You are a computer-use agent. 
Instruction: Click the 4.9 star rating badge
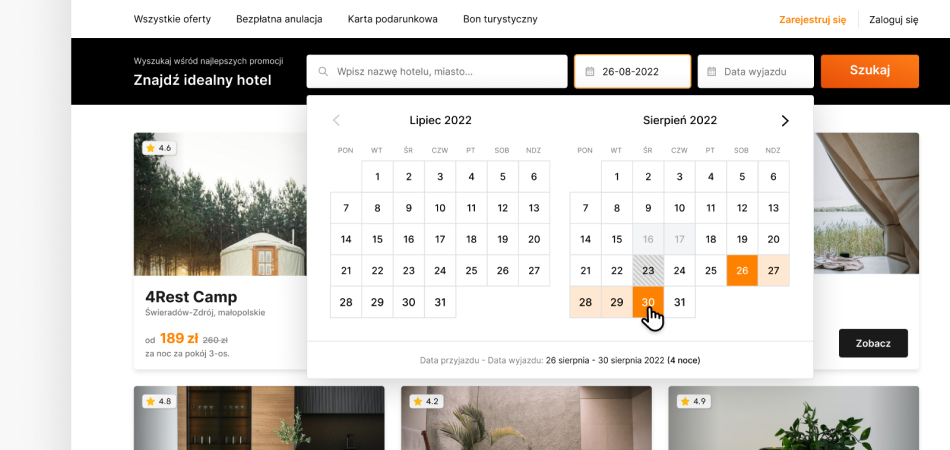[694, 401]
